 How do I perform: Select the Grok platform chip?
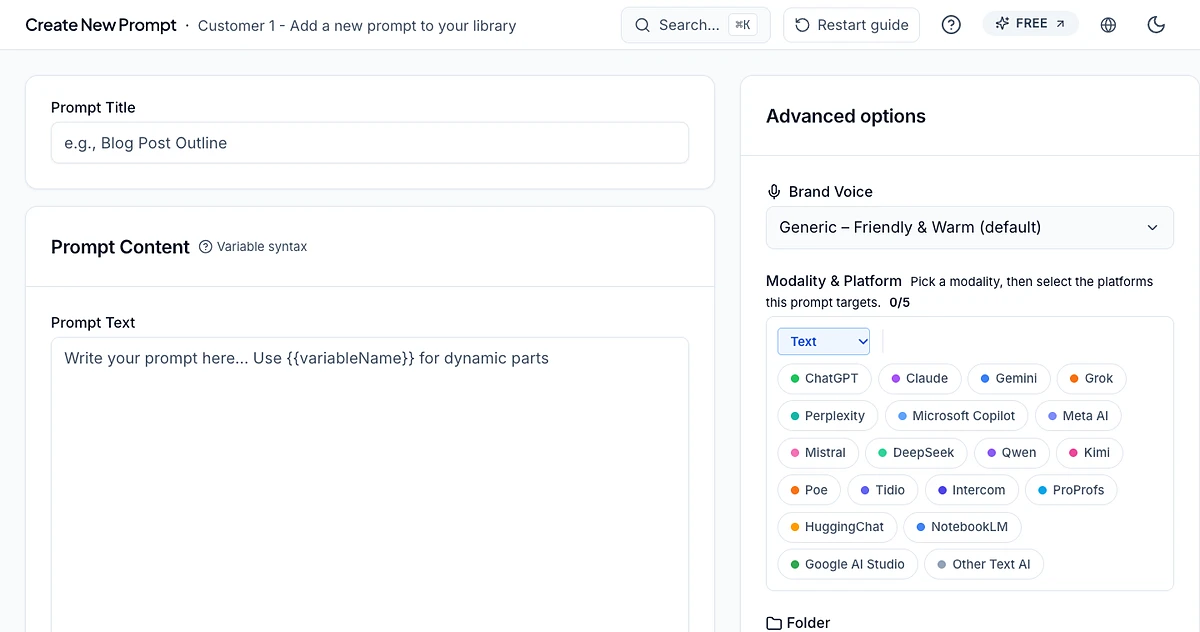(x=1092, y=378)
